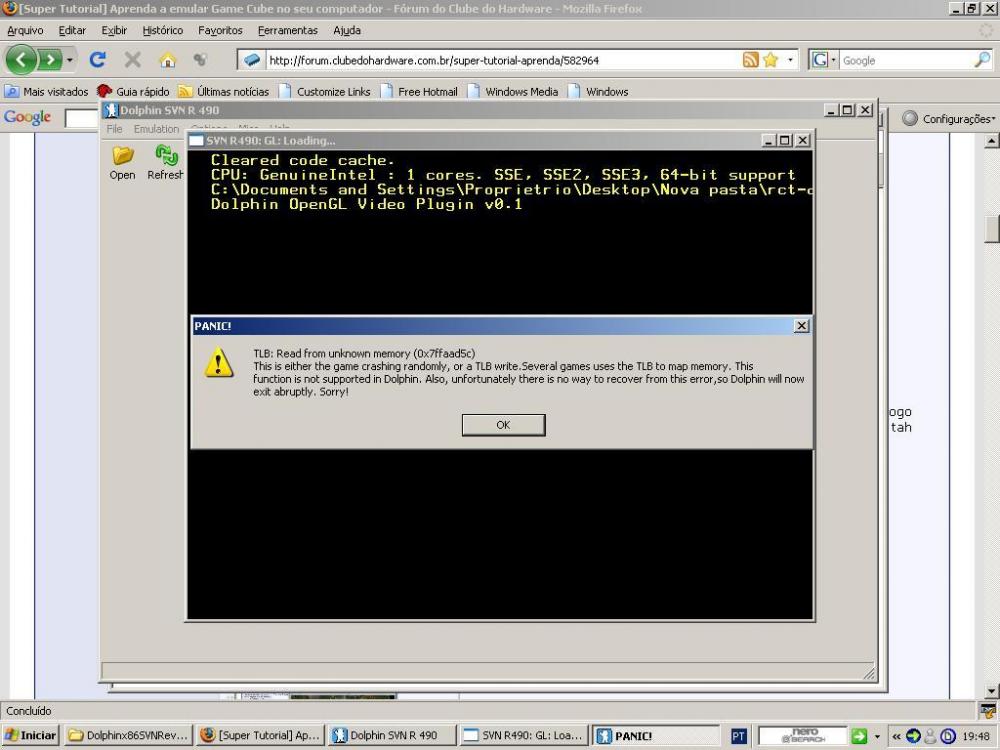
Task: Click the Iniciar start button
Action: [30, 736]
